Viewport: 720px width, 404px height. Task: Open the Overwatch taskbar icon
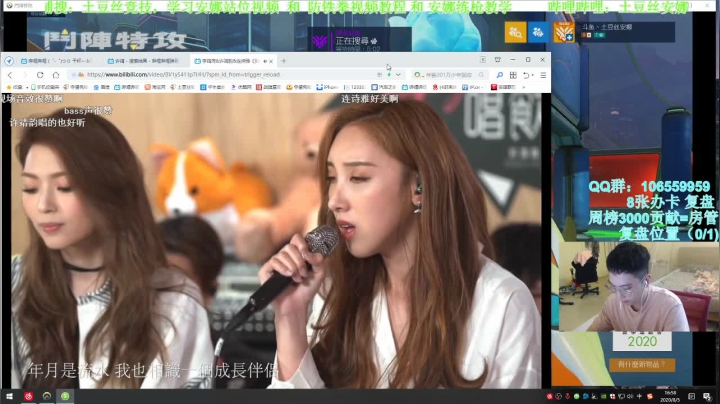47,396
